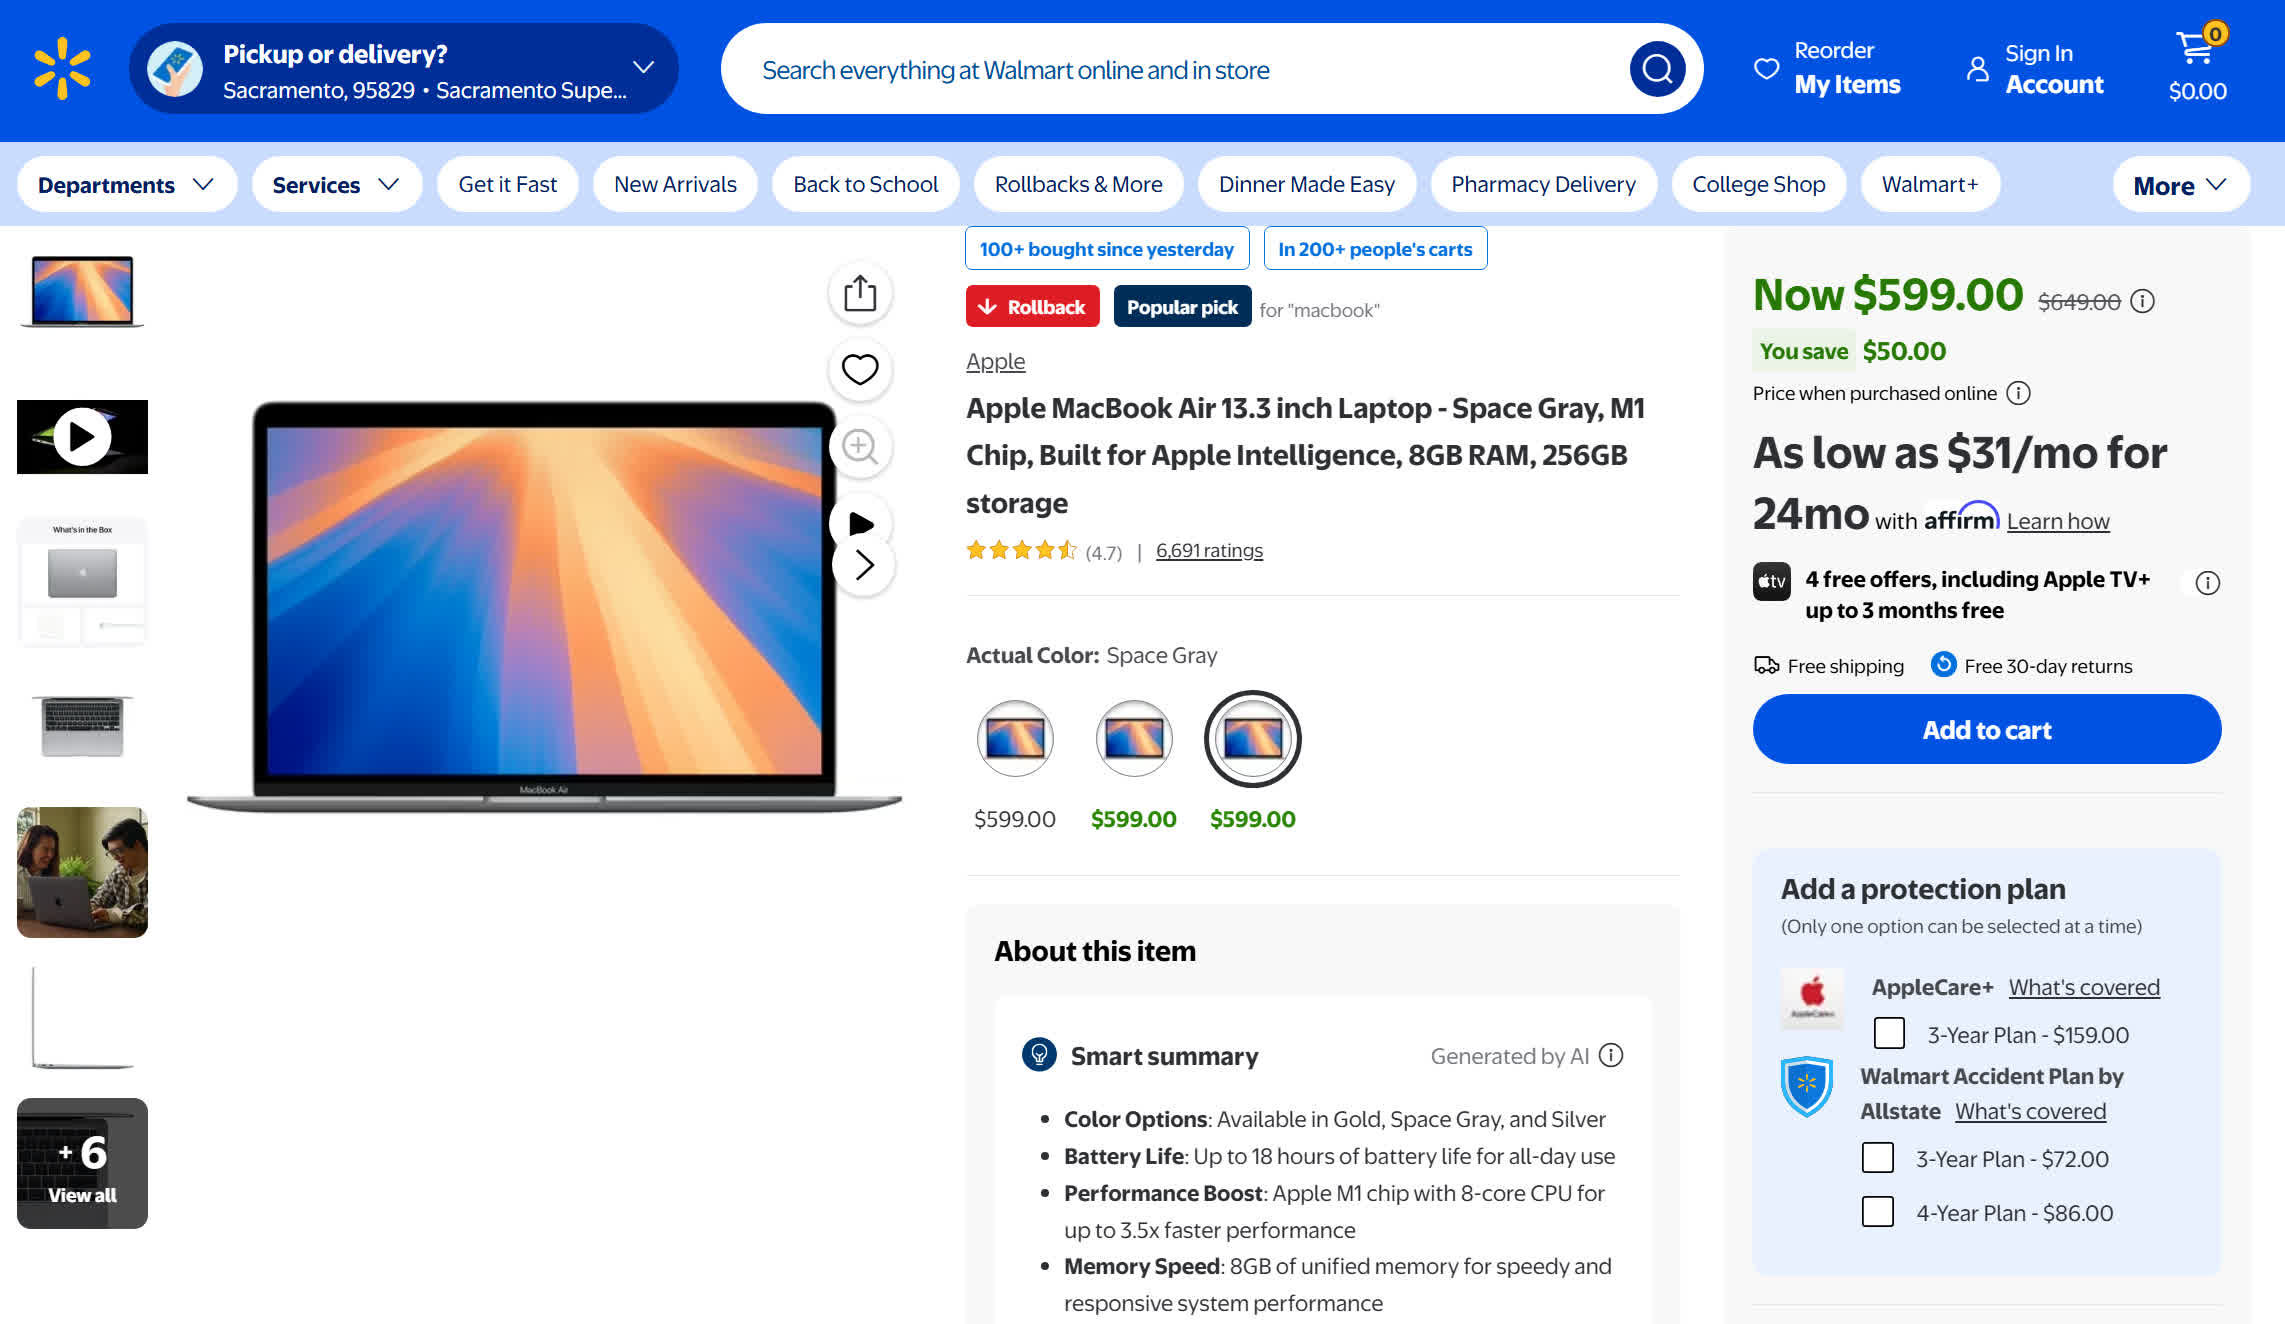Expand the Departments dropdown

click(126, 185)
